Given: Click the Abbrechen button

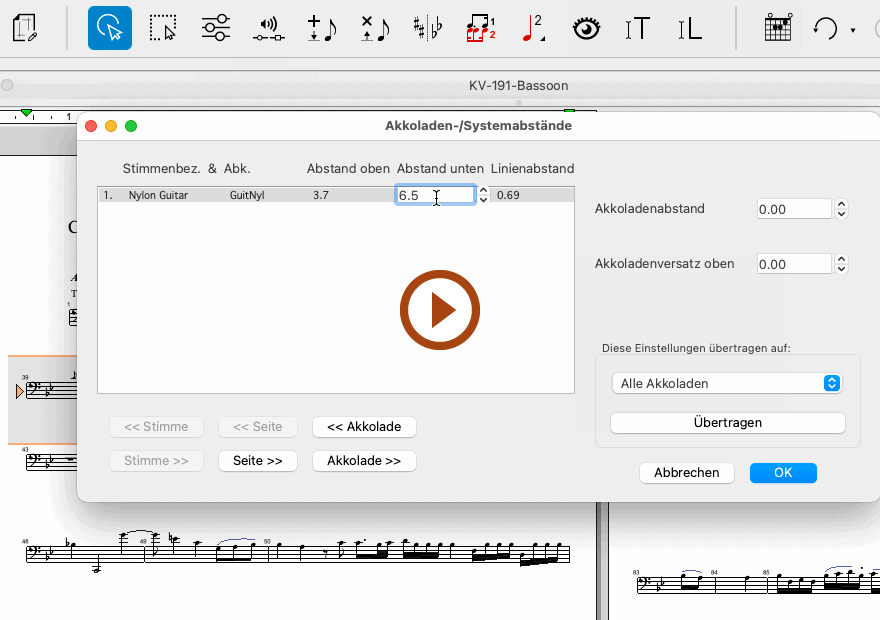Looking at the screenshot, I should coord(686,473).
